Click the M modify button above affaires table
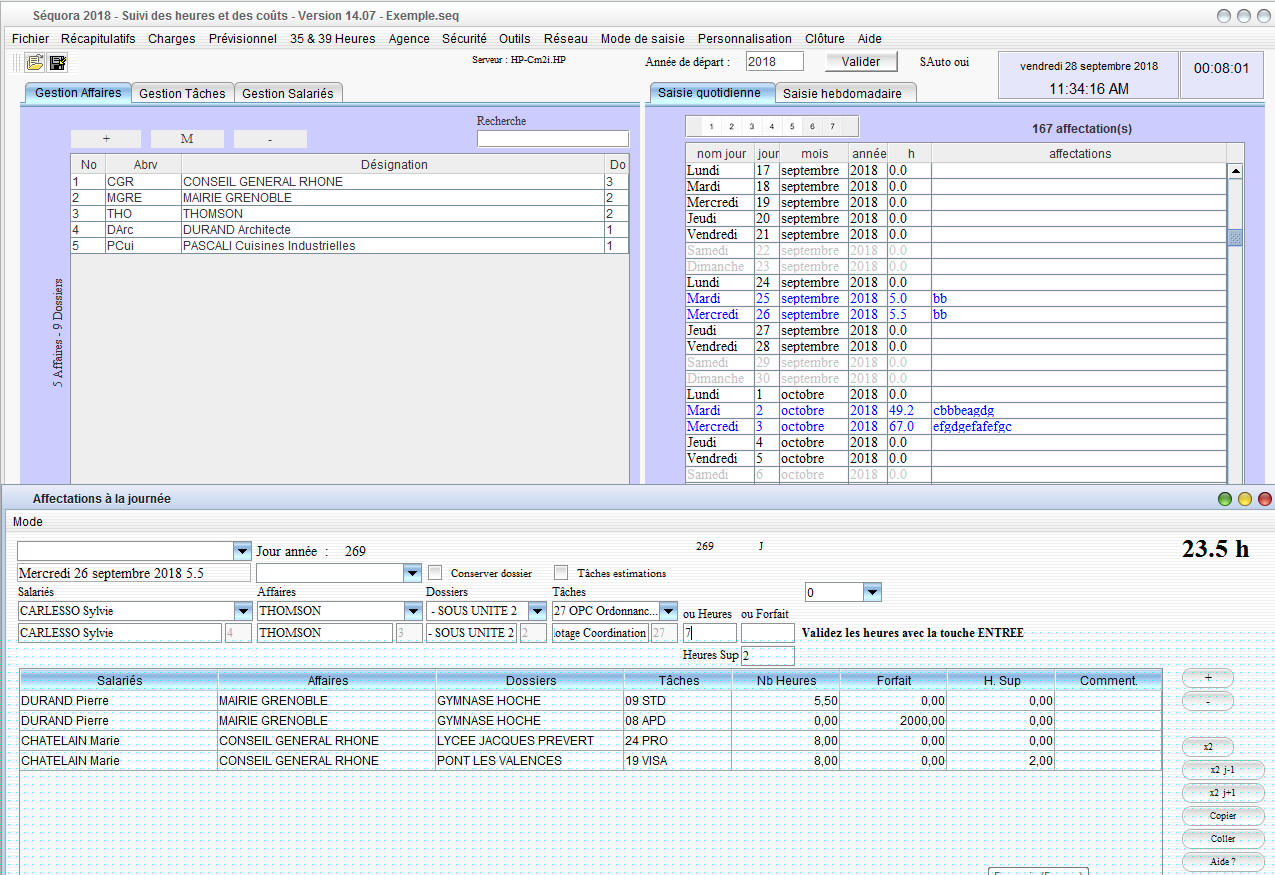 187,139
